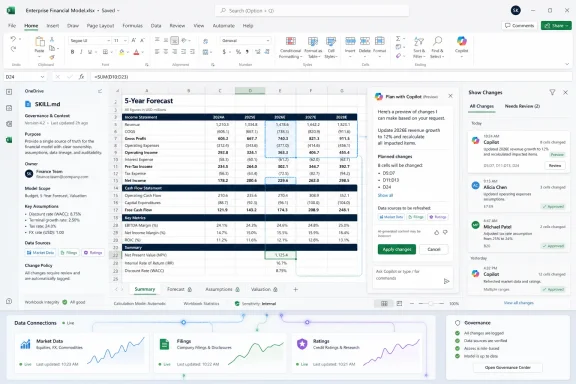Switch to Page Layout view icon
This screenshot has width=576, height=384.
(x=399, y=304)
